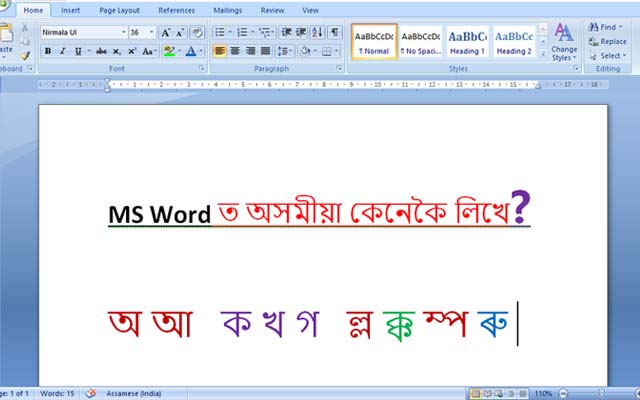The width and height of the screenshot is (640, 400).
Task: Click the Copy icon in Clipboard group
Action: (x=25, y=42)
